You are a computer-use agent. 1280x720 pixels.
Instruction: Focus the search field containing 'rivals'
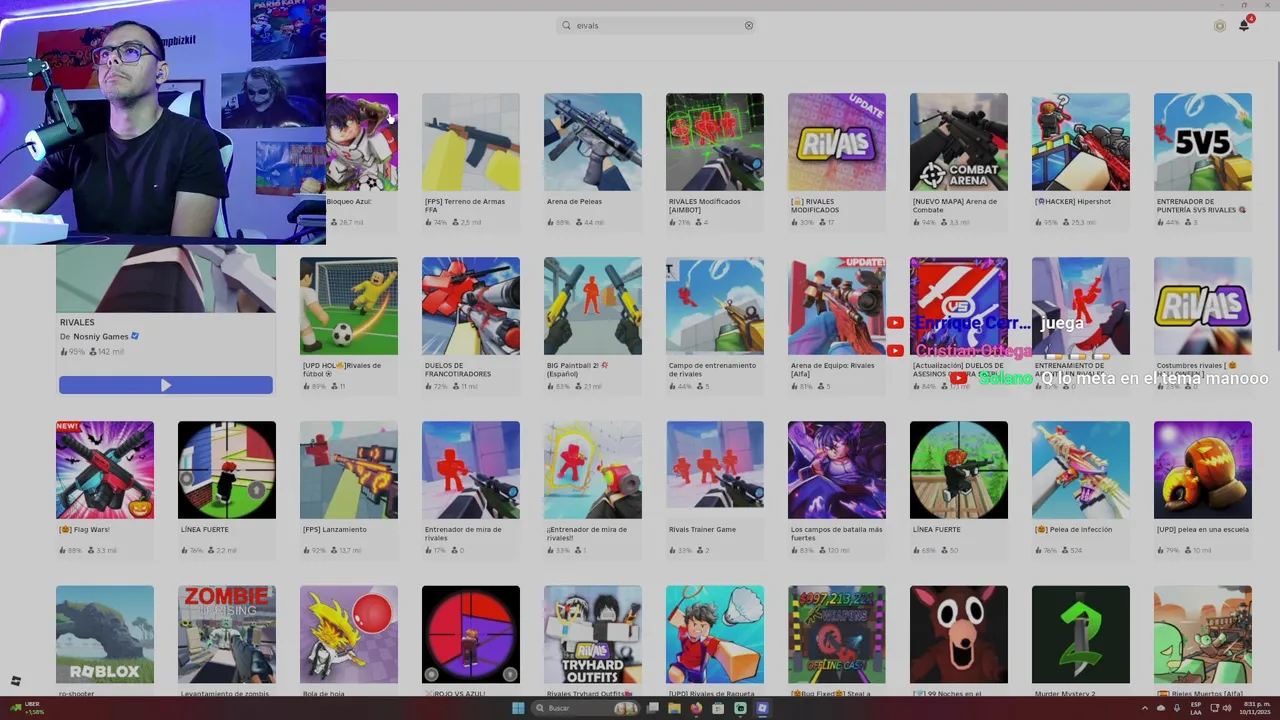point(656,25)
